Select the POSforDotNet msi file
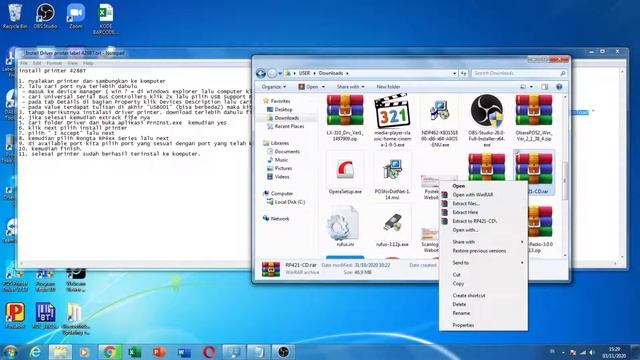The width and height of the screenshot is (640, 360). [392, 177]
